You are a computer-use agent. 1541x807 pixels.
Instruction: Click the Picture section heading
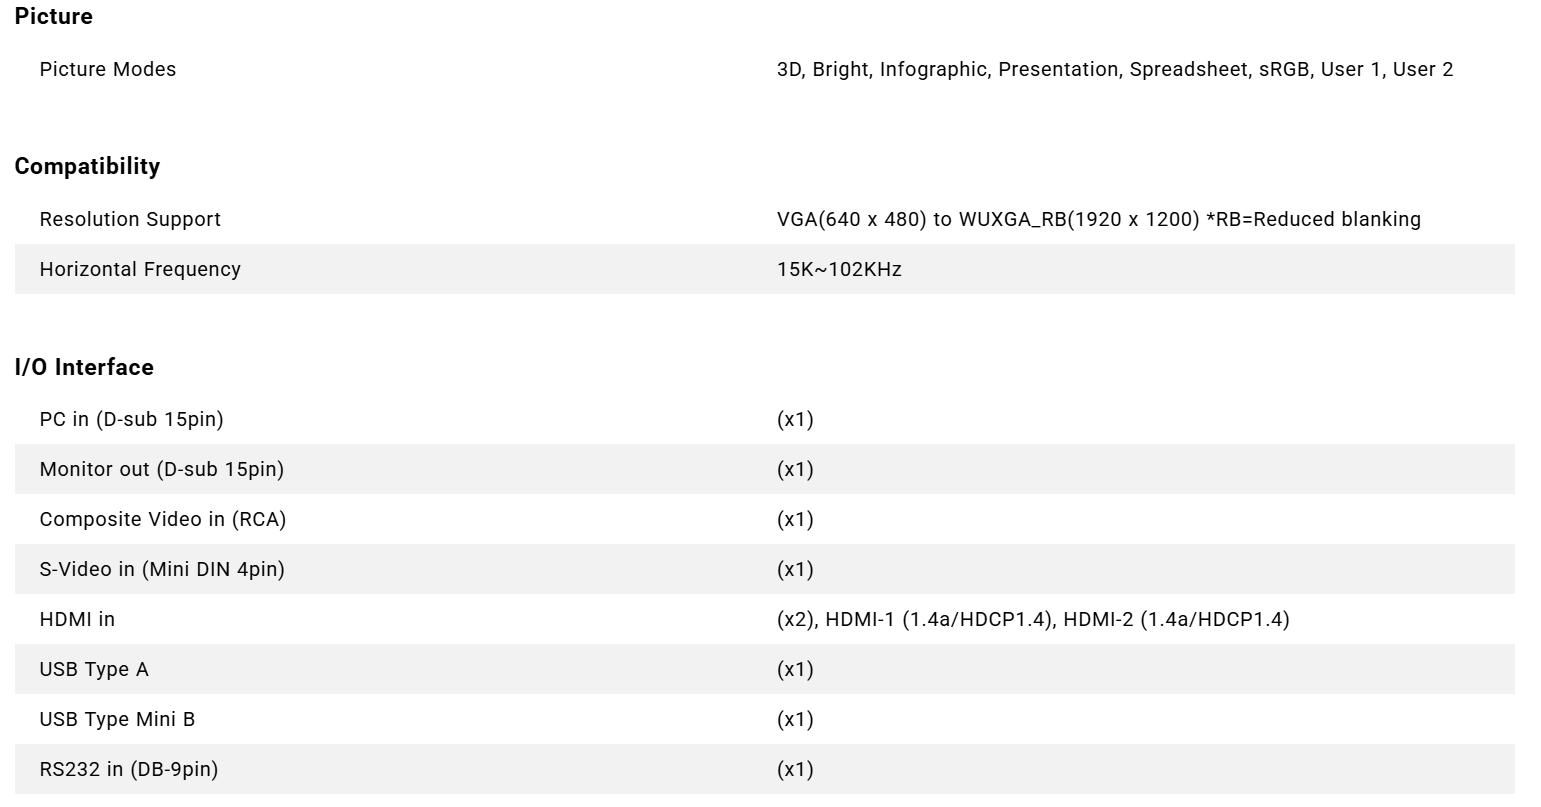point(53,17)
